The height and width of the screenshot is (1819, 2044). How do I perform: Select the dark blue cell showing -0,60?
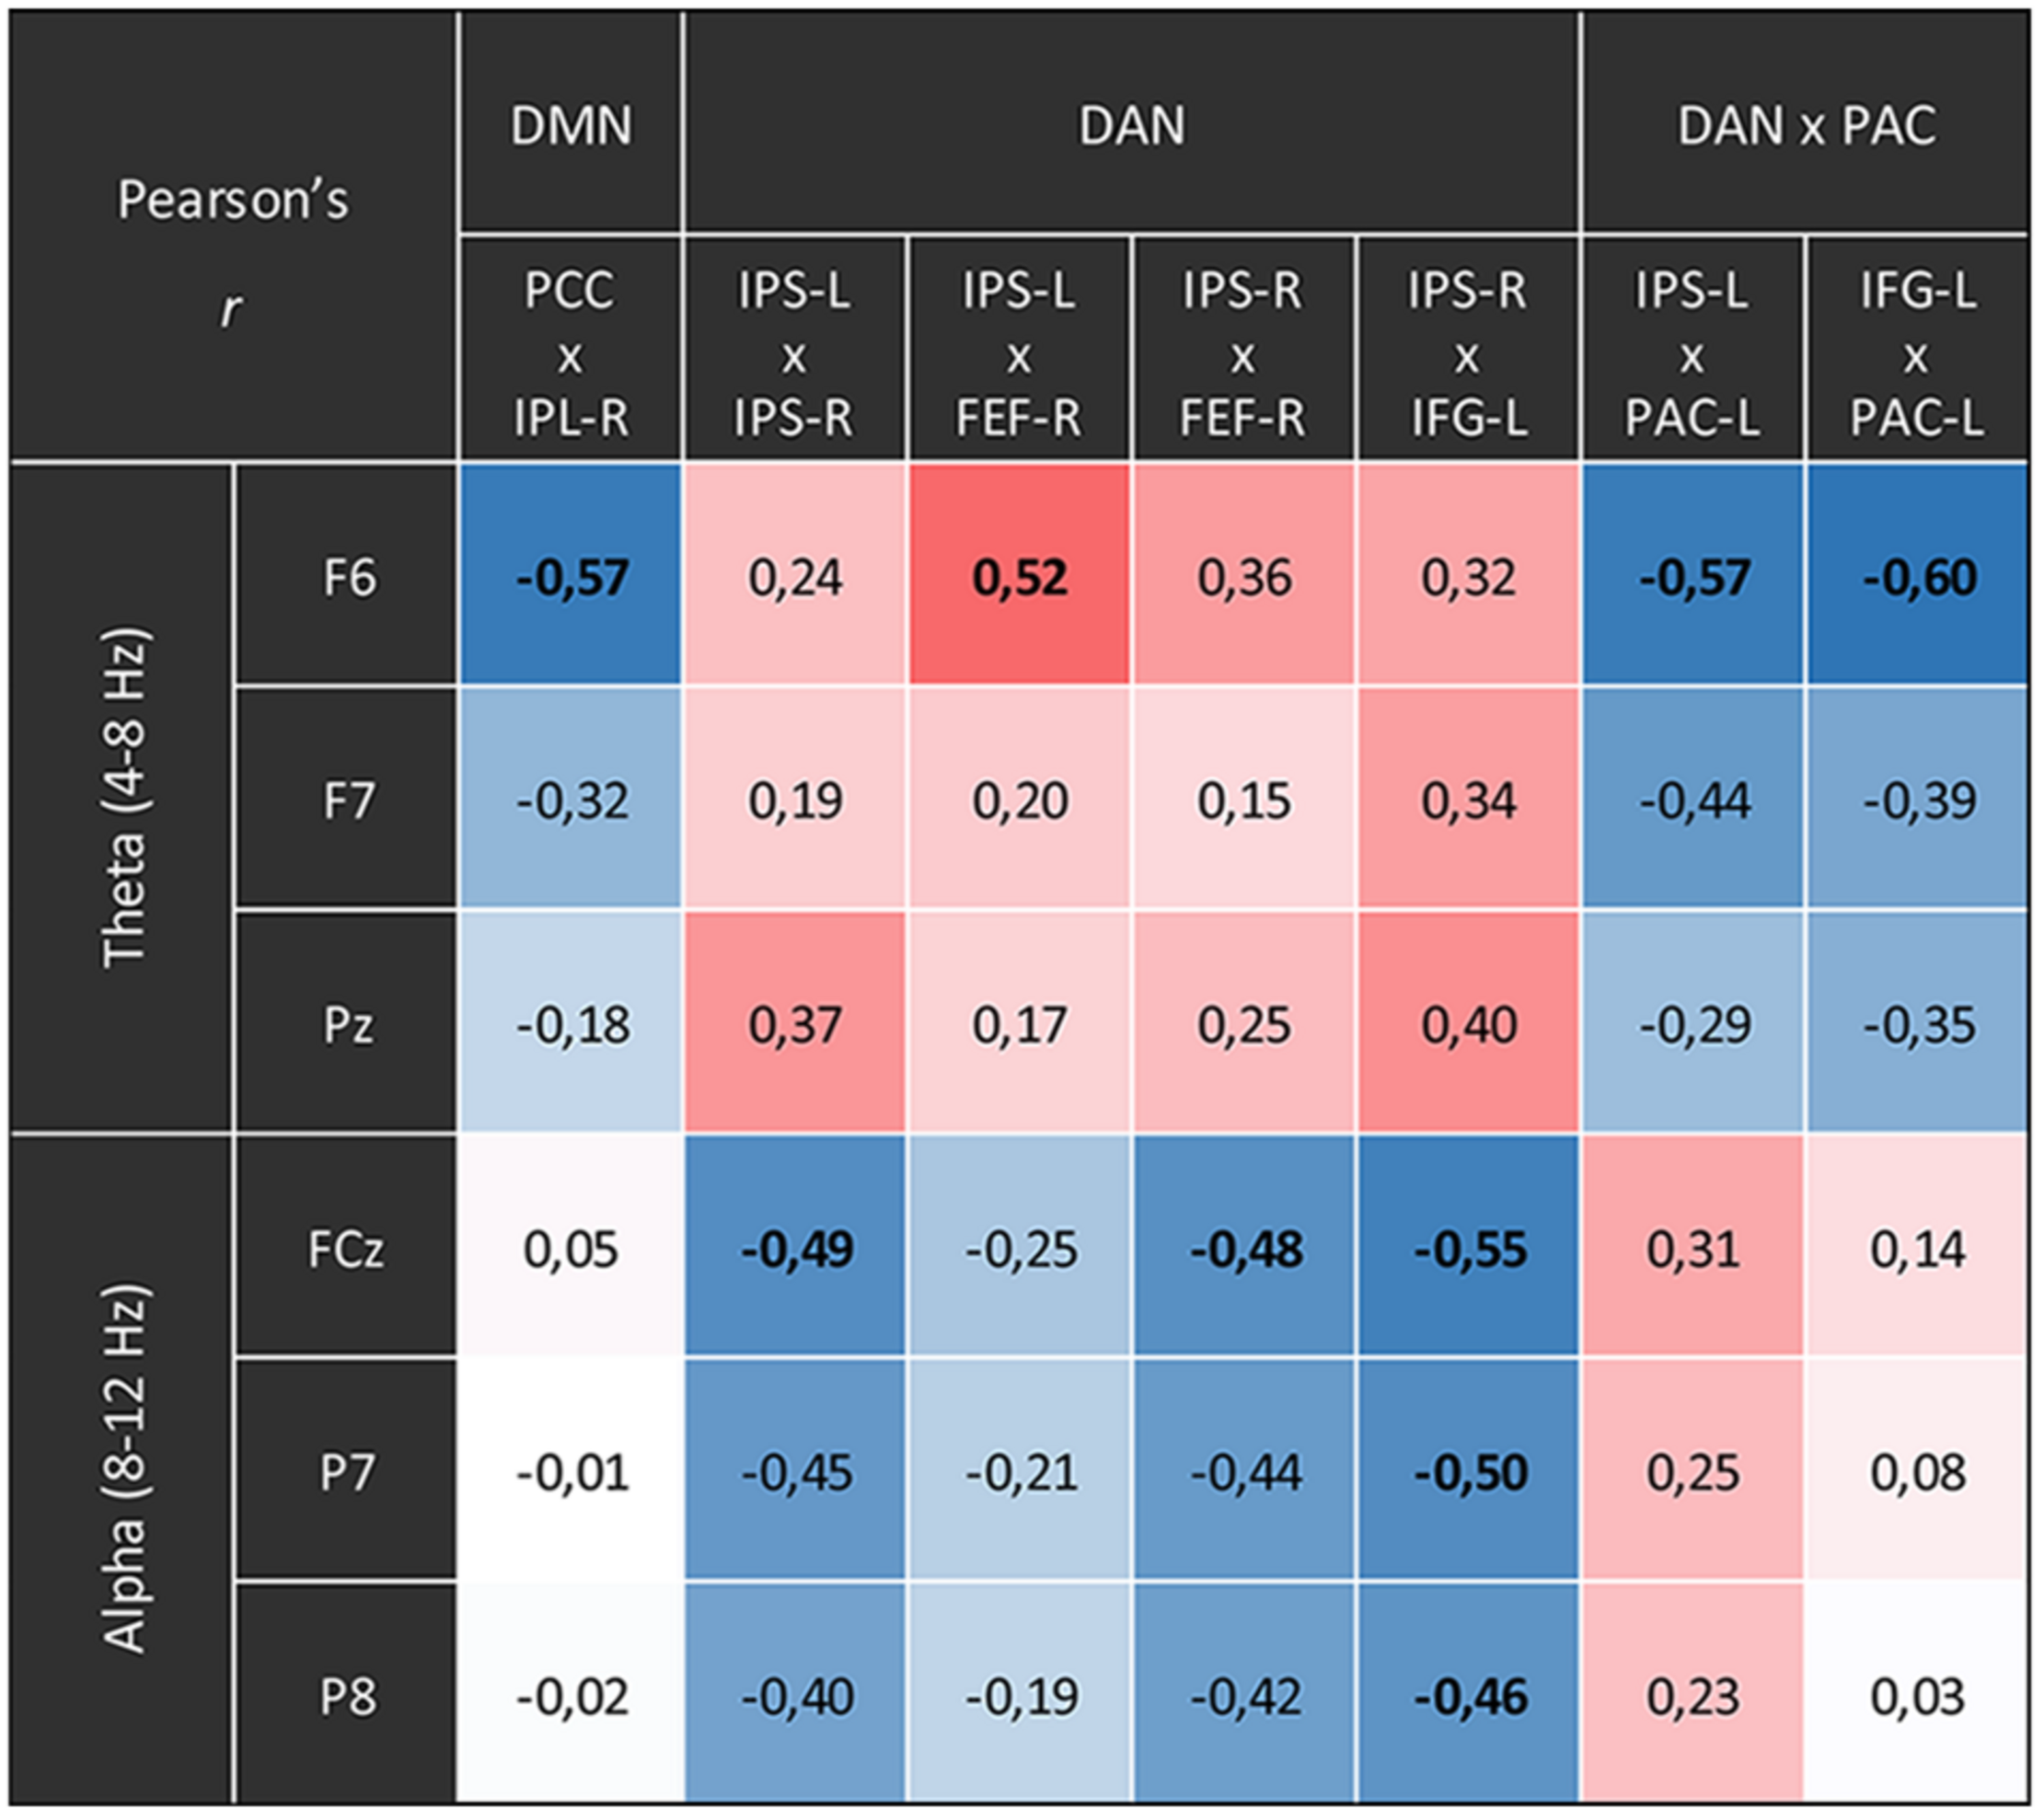coord(1918,577)
